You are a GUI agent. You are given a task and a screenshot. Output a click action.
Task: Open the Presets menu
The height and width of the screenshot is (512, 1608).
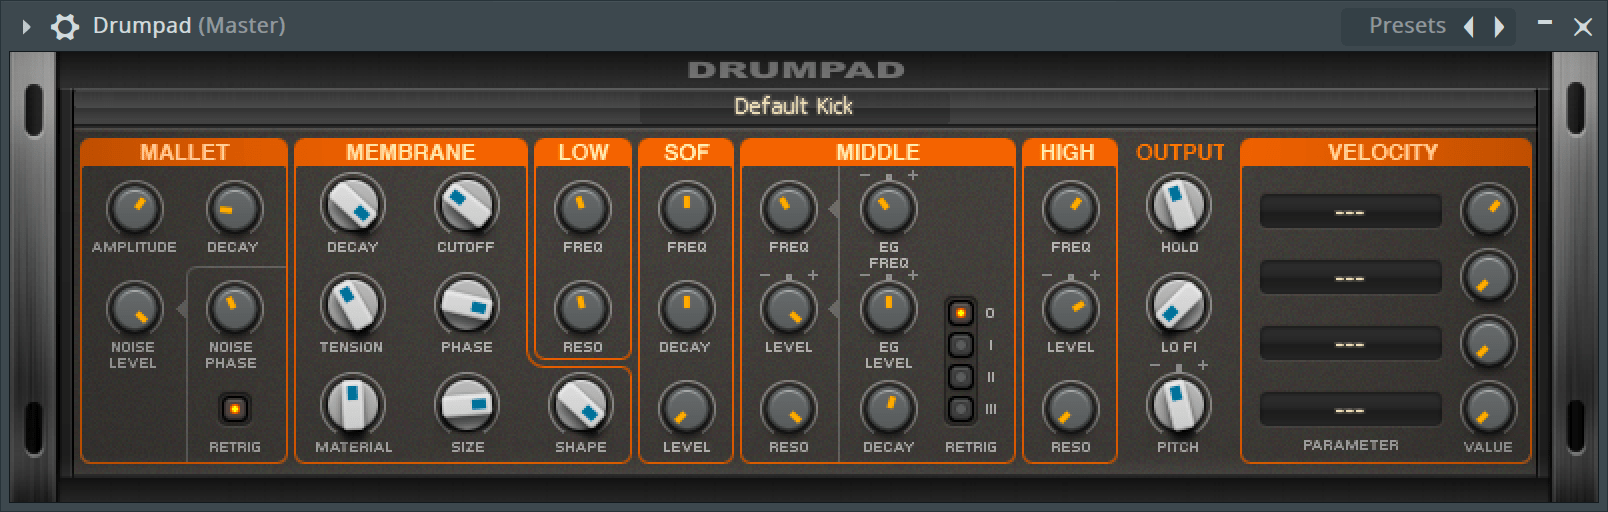pos(1407,26)
